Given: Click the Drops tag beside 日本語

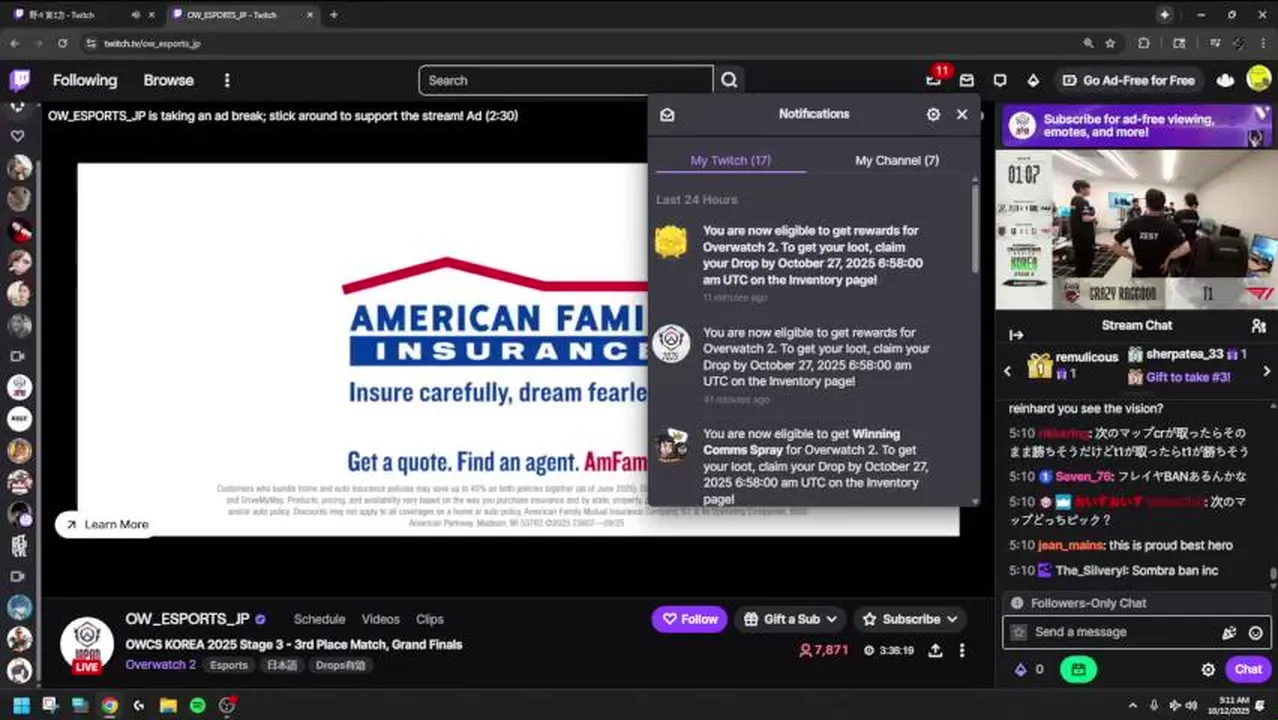Looking at the screenshot, I should click(340, 665).
